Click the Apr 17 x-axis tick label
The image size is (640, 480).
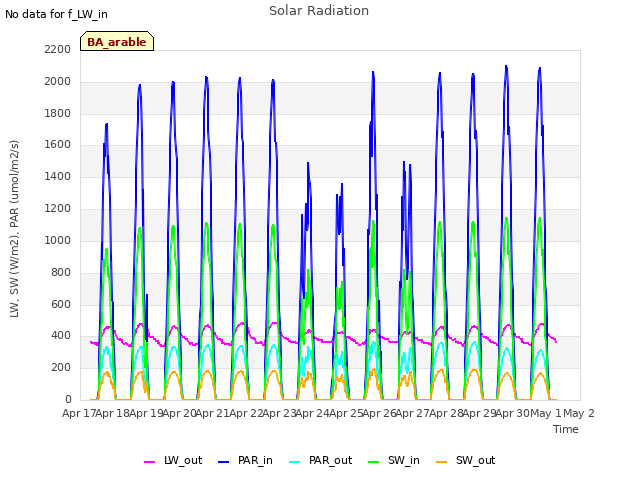pos(79,413)
